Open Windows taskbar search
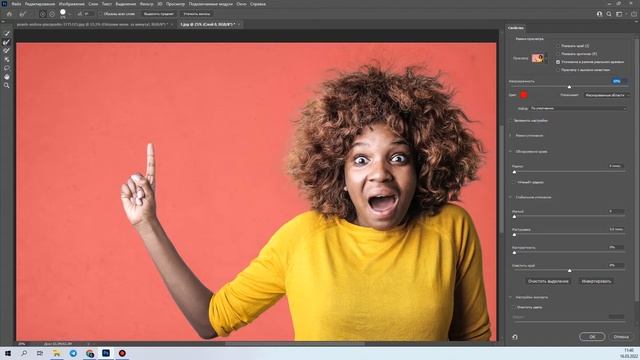Screen dimensions: 640x360 tap(24, 353)
